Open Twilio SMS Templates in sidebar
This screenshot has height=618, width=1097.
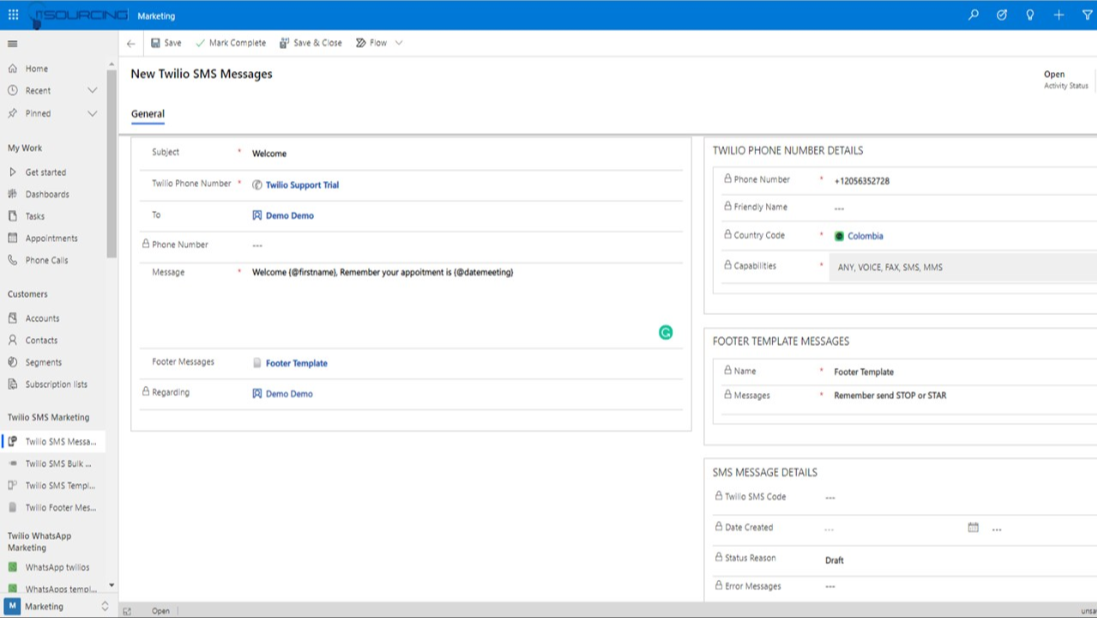53,485
